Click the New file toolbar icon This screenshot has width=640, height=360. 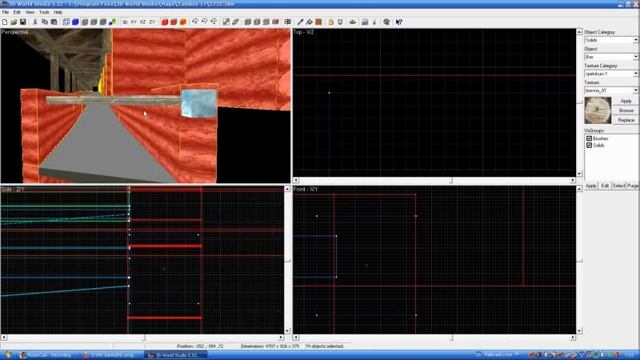click(x=5, y=22)
